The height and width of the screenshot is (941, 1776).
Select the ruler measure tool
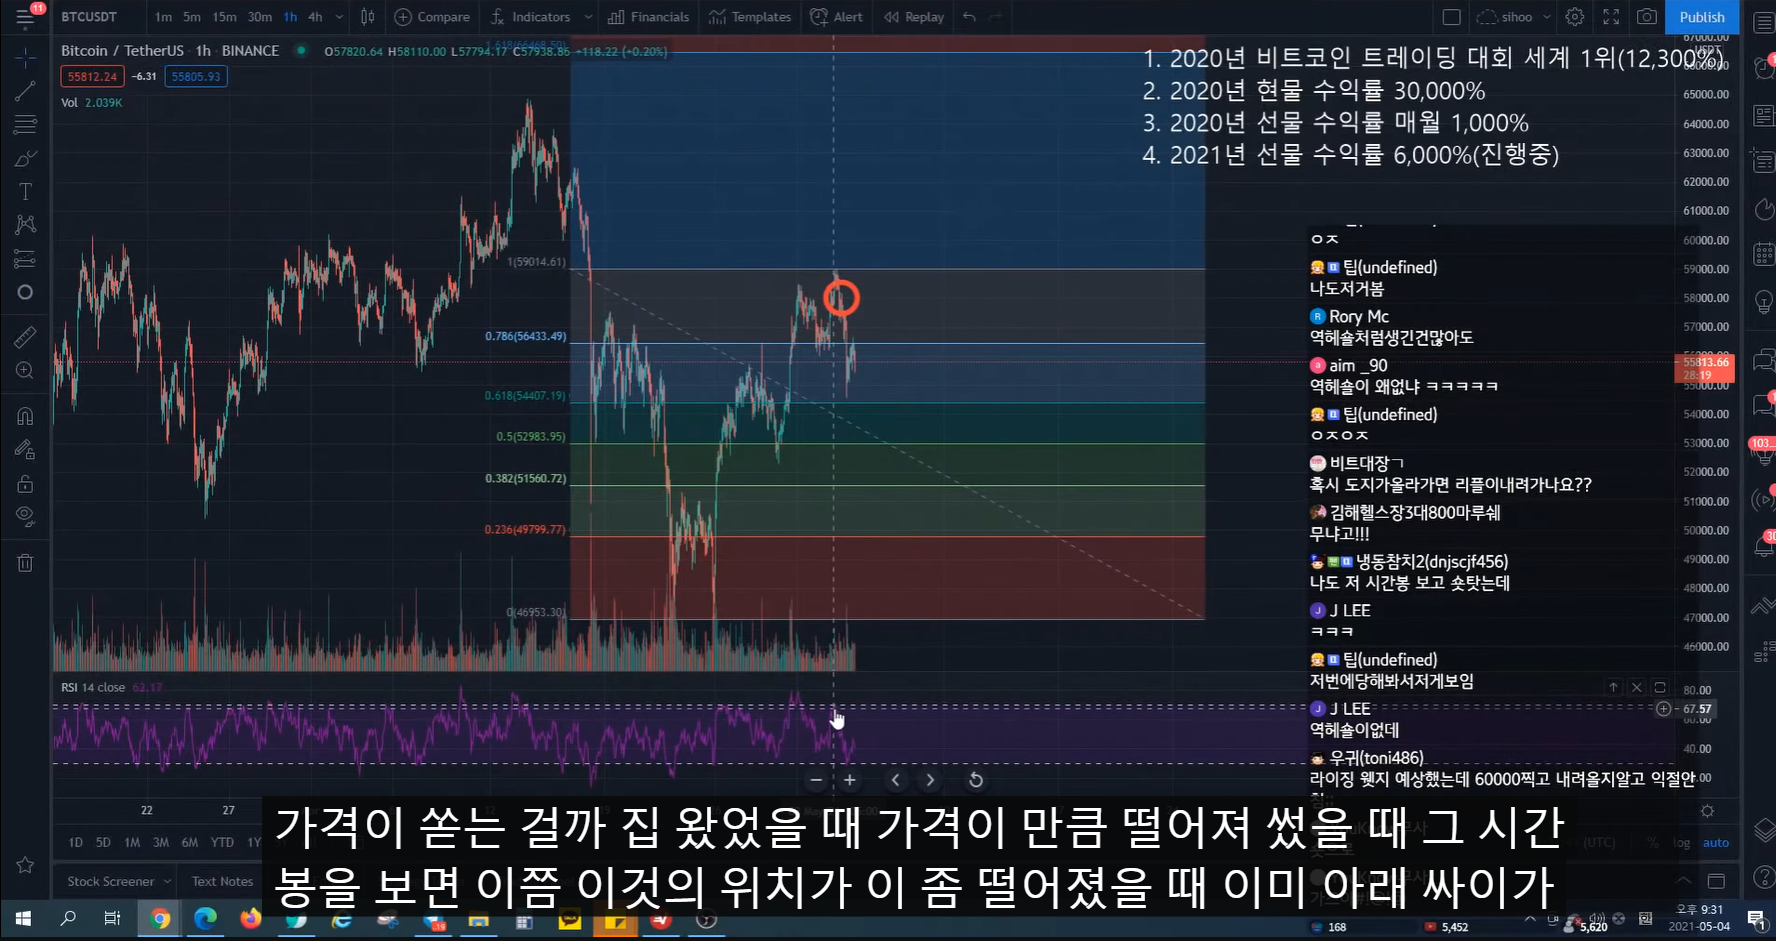[x=25, y=337]
